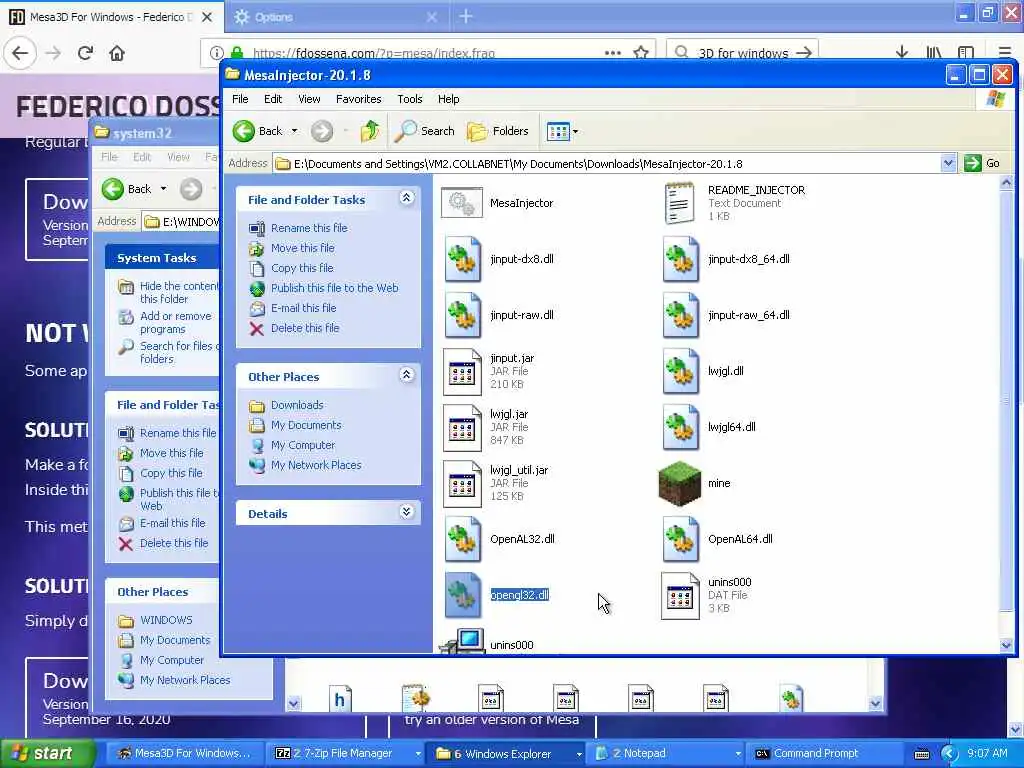Open Downloads under Other Places
This screenshot has height=768, width=1024.
297,406
